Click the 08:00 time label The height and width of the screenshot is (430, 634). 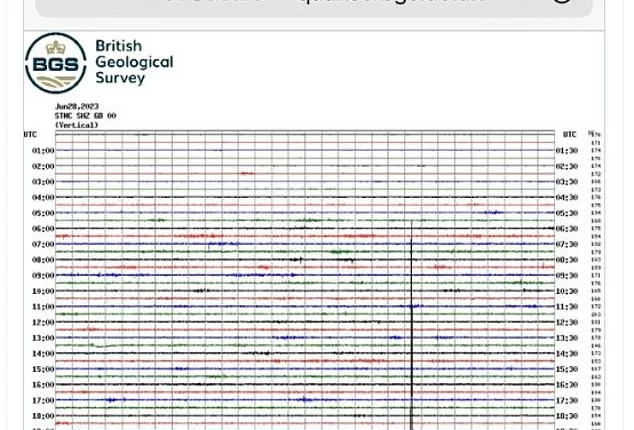pyautogui.click(x=43, y=260)
